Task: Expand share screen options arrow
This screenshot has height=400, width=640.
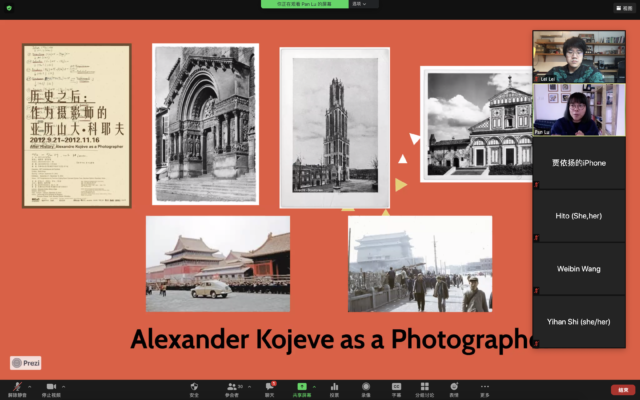Action: click(314, 387)
